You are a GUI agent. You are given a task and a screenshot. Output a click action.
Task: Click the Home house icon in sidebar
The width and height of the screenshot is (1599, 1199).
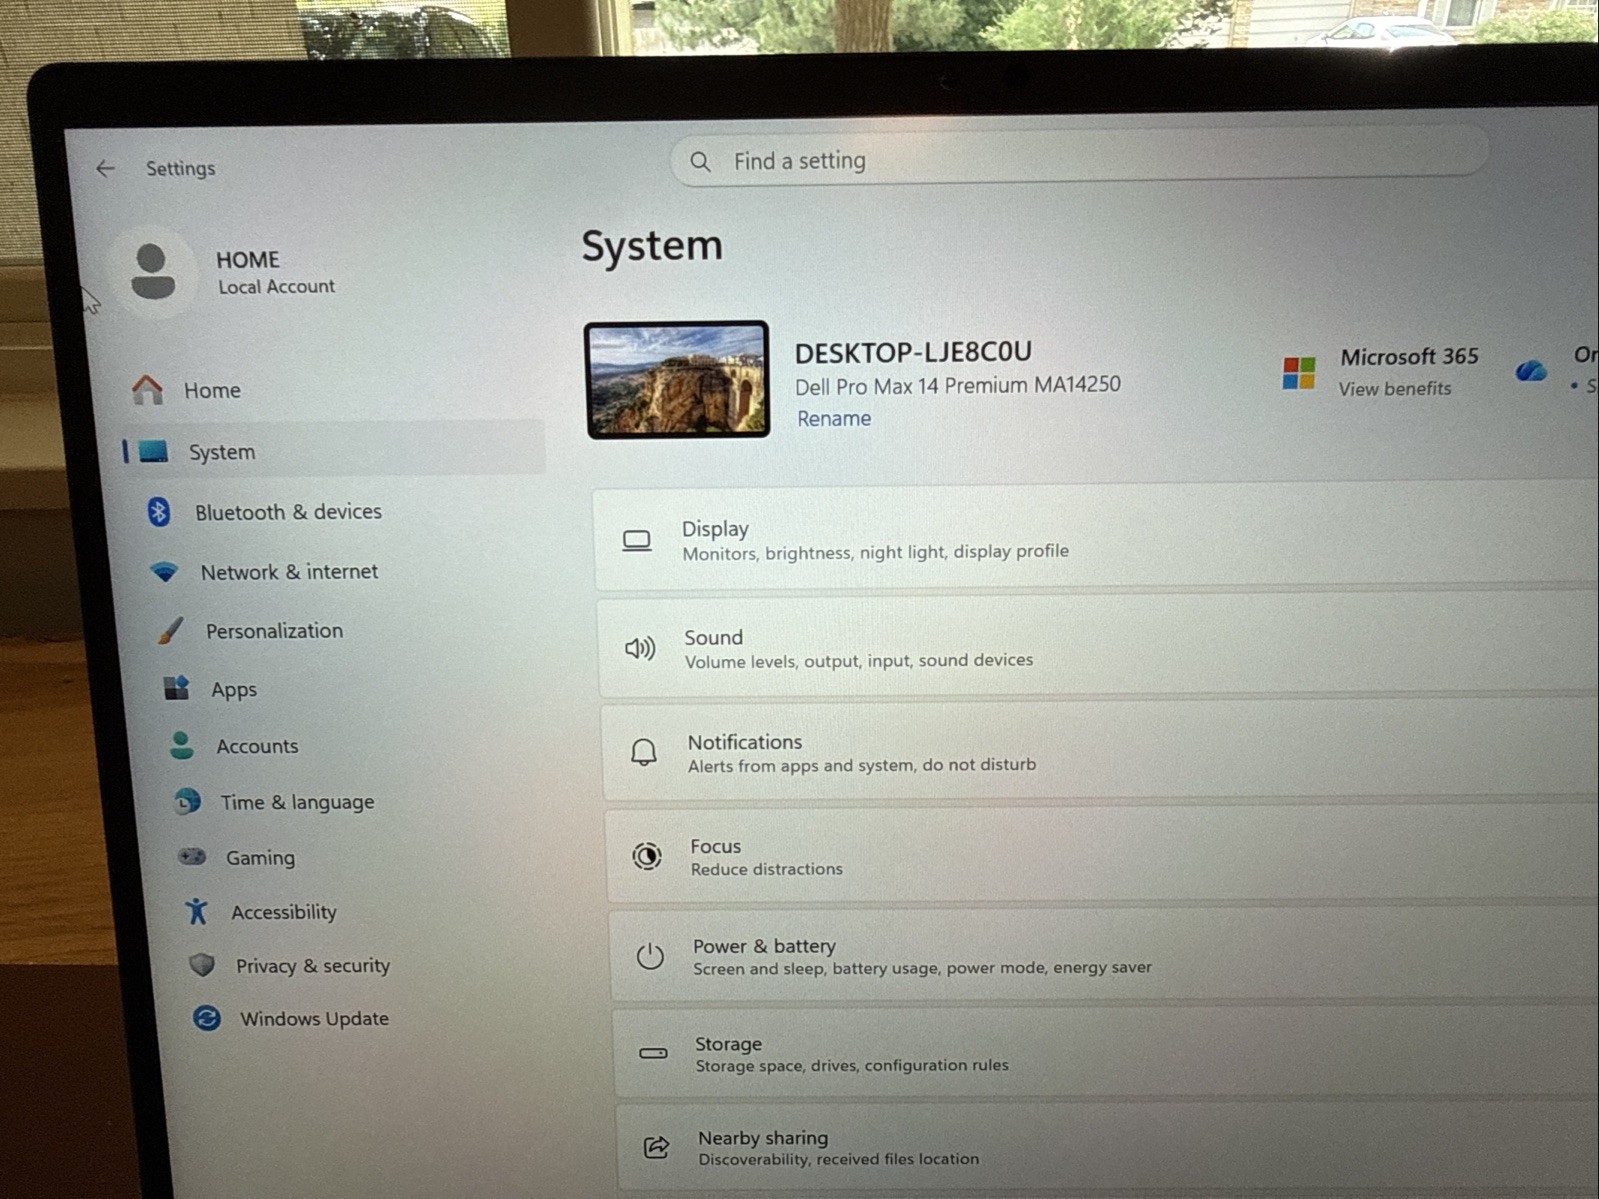pos(148,390)
